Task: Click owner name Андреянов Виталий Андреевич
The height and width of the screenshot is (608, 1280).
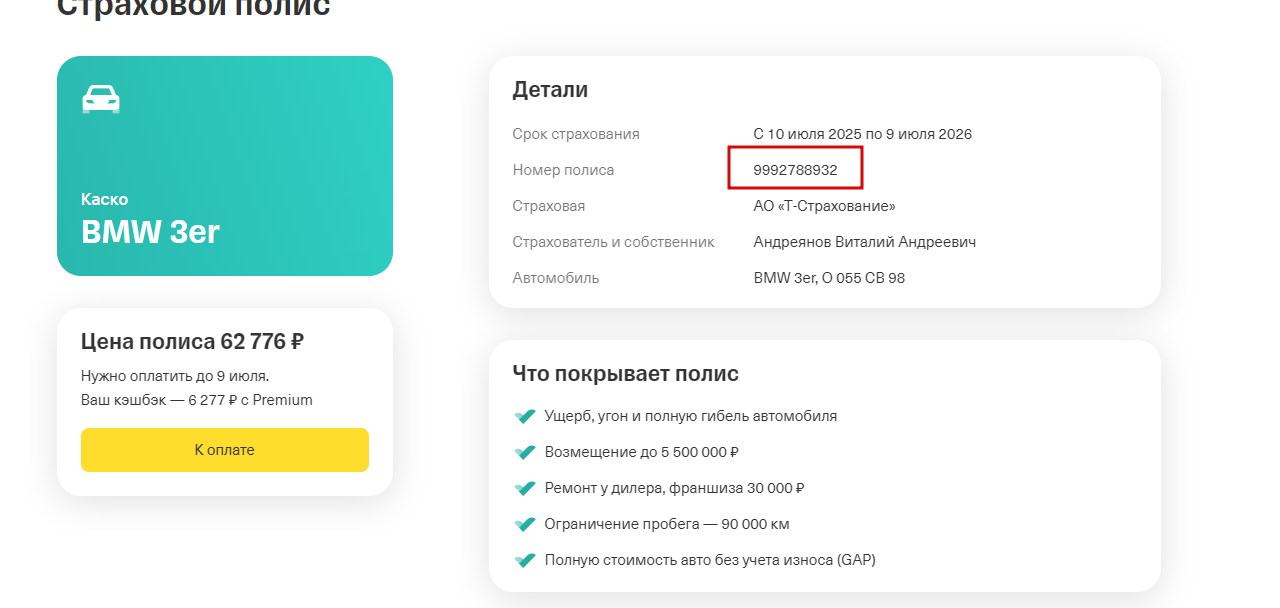Action: coord(865,242)
